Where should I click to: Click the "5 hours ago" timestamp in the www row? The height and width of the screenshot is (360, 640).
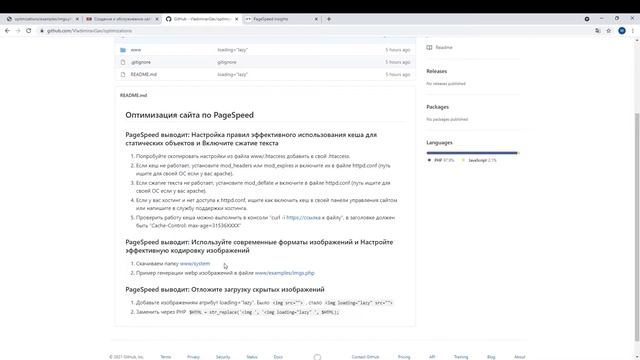398,50
